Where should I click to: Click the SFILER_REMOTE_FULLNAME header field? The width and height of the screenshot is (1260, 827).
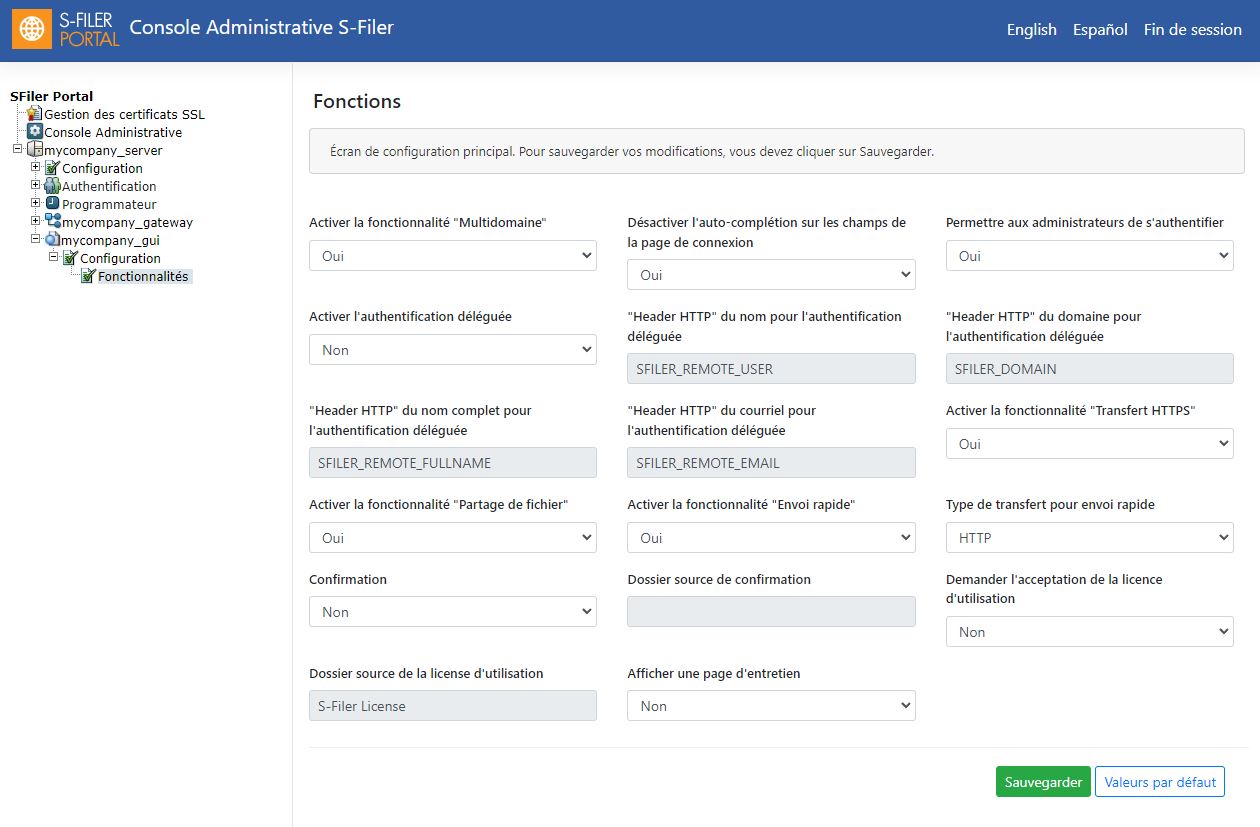(x=453, y=463)
